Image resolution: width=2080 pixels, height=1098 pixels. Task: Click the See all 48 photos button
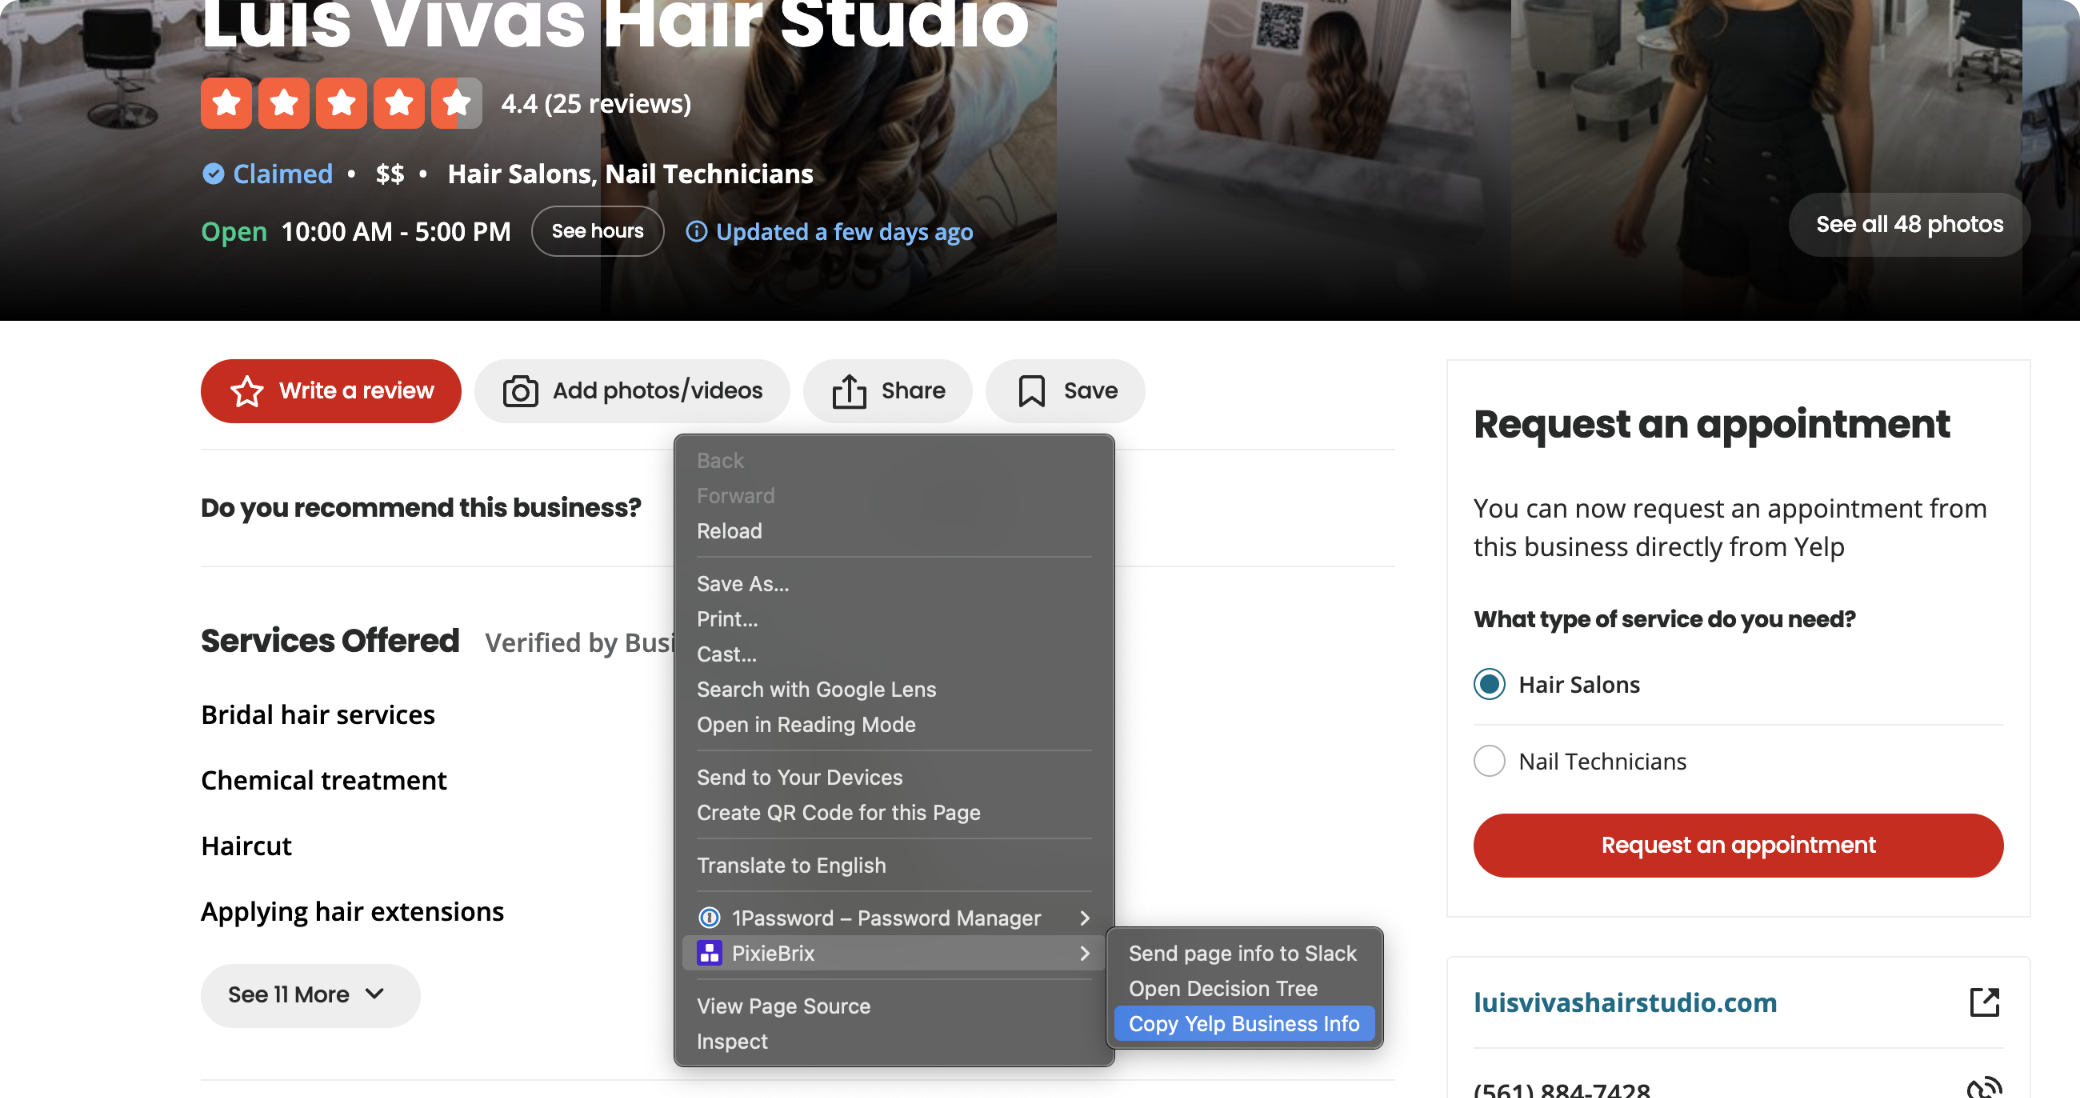1908,224
